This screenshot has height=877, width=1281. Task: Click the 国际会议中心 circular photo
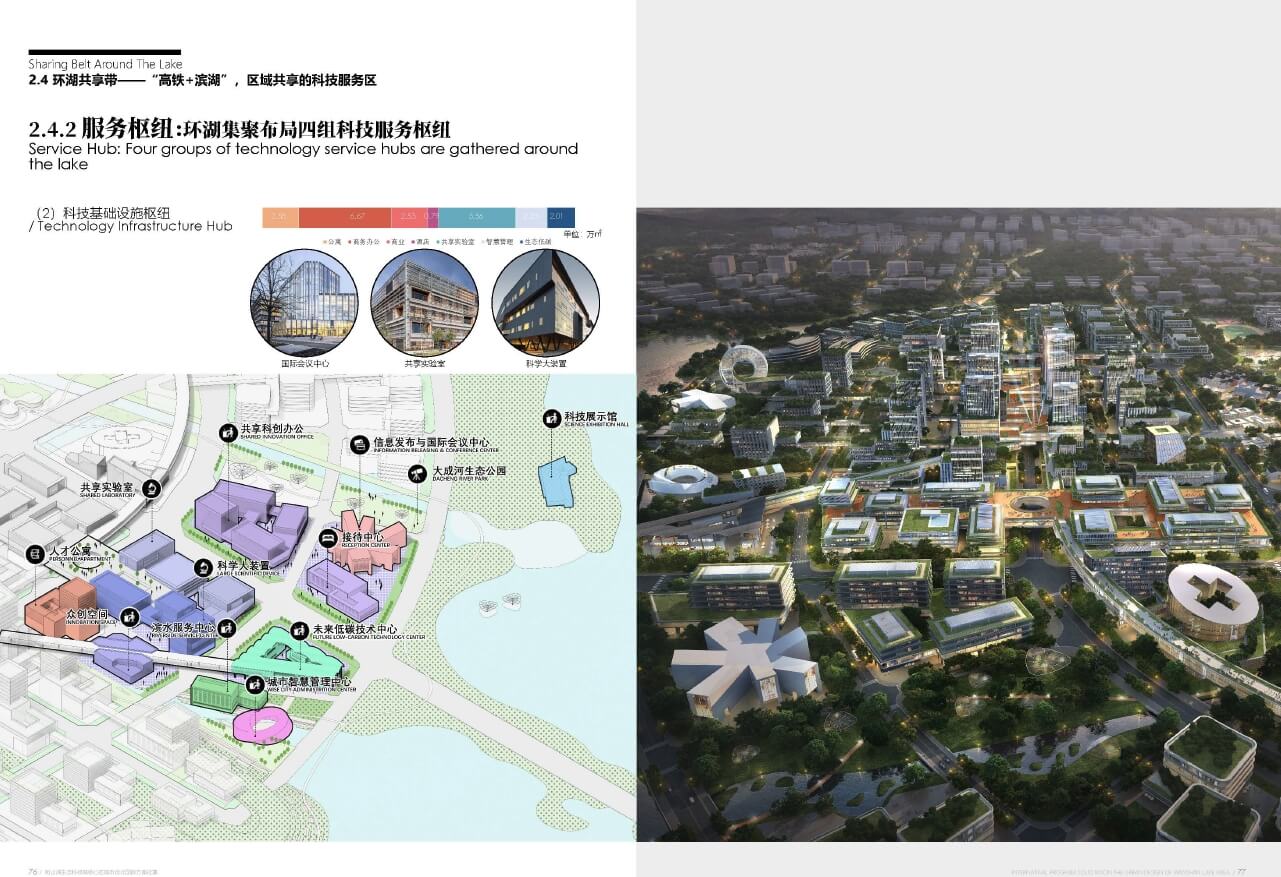coord(304,302)
